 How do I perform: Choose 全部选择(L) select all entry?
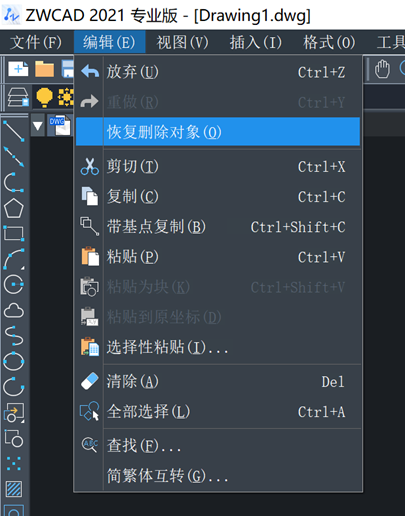tap(218, 412)
